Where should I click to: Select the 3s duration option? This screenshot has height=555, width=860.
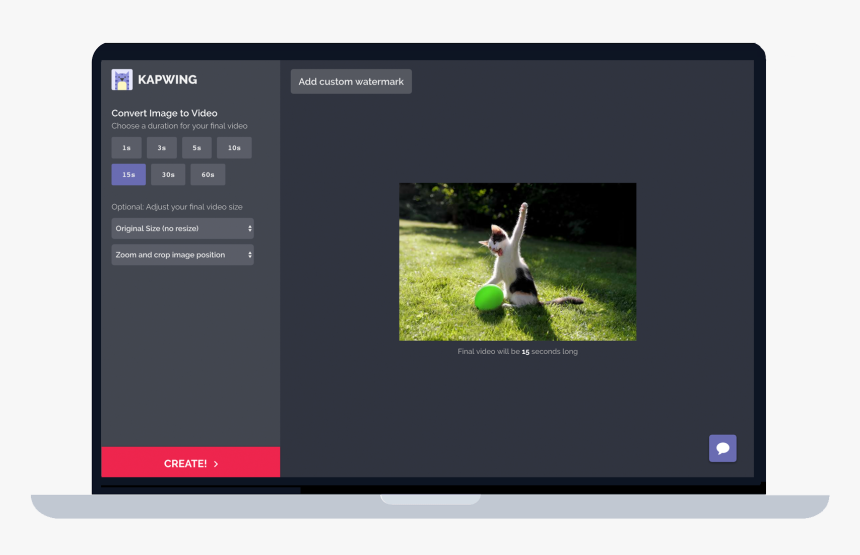click(162, 148)
